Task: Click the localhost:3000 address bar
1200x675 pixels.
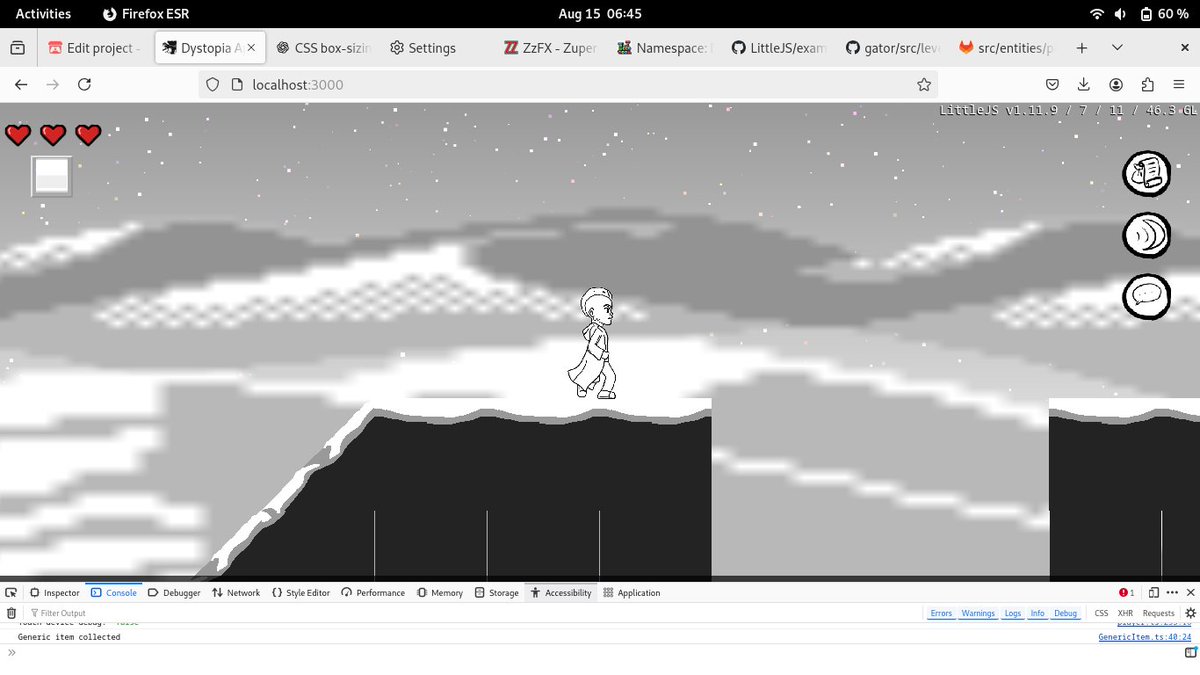Action: 570,85
